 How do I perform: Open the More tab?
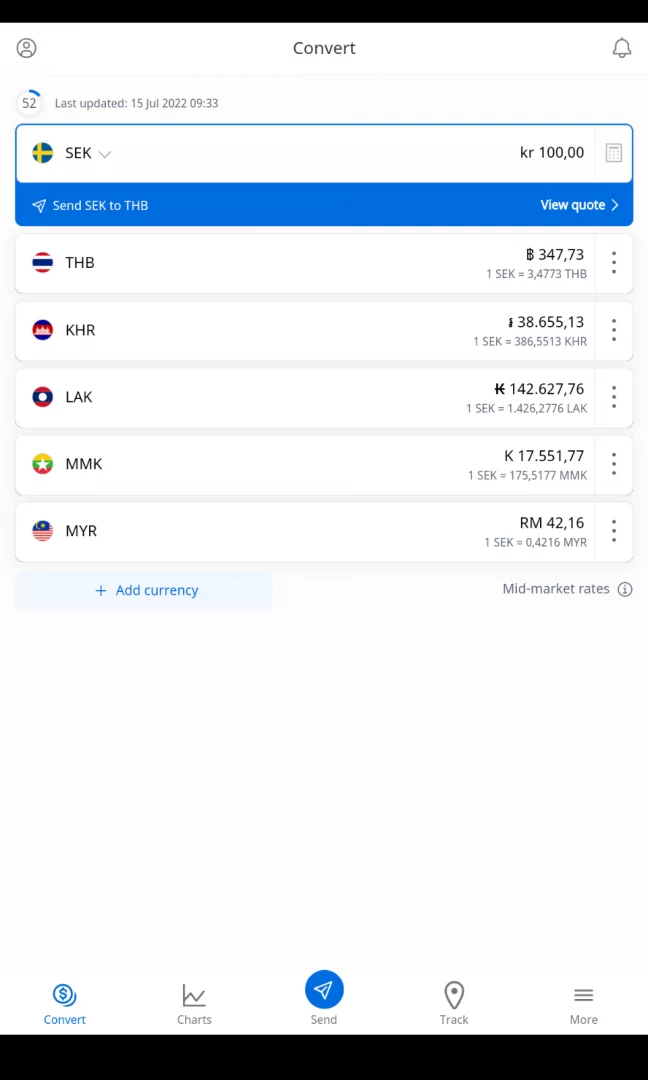click(584, 1003)
